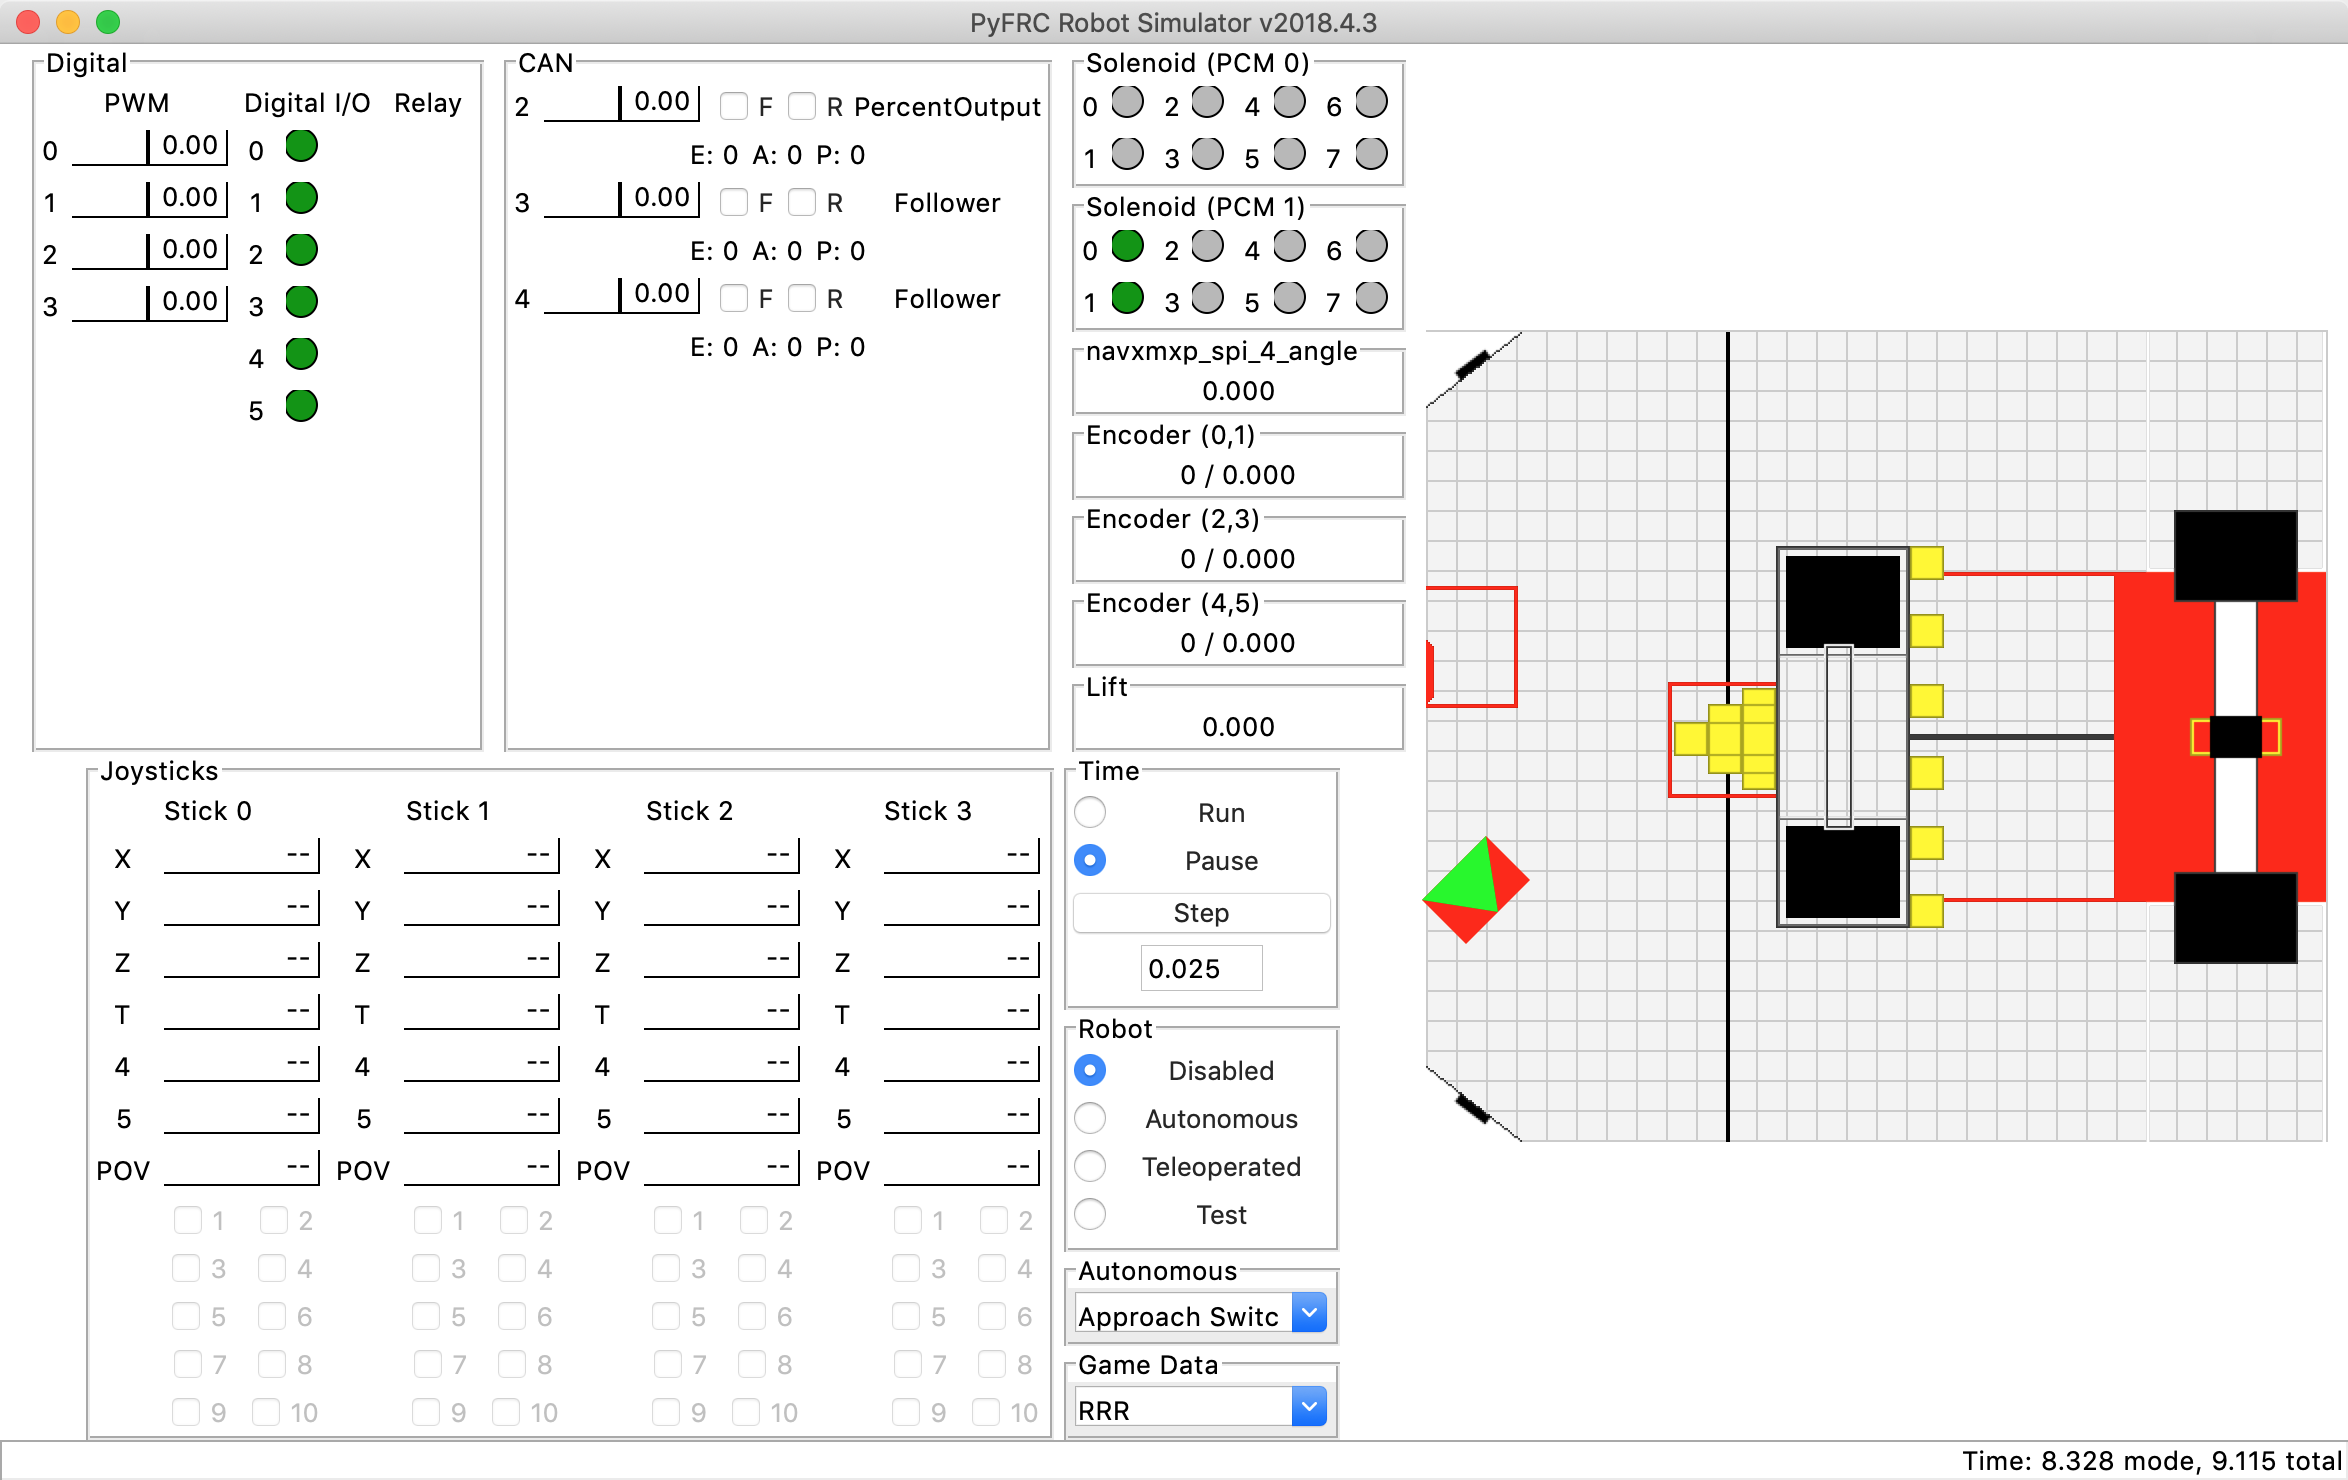Toggle Digital I/O indicator 5
The width and height of the screenshot is (2348, 1480).
point(301,406)
